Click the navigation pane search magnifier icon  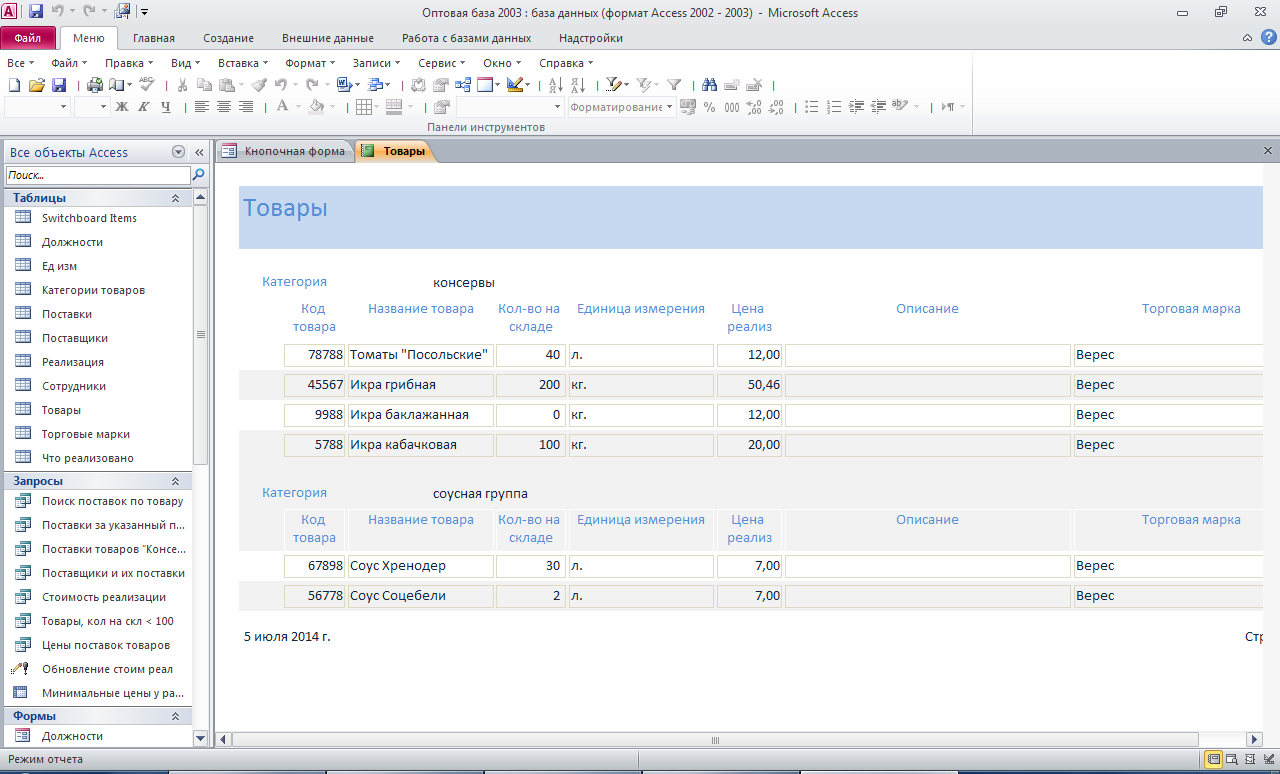[198, 175]
